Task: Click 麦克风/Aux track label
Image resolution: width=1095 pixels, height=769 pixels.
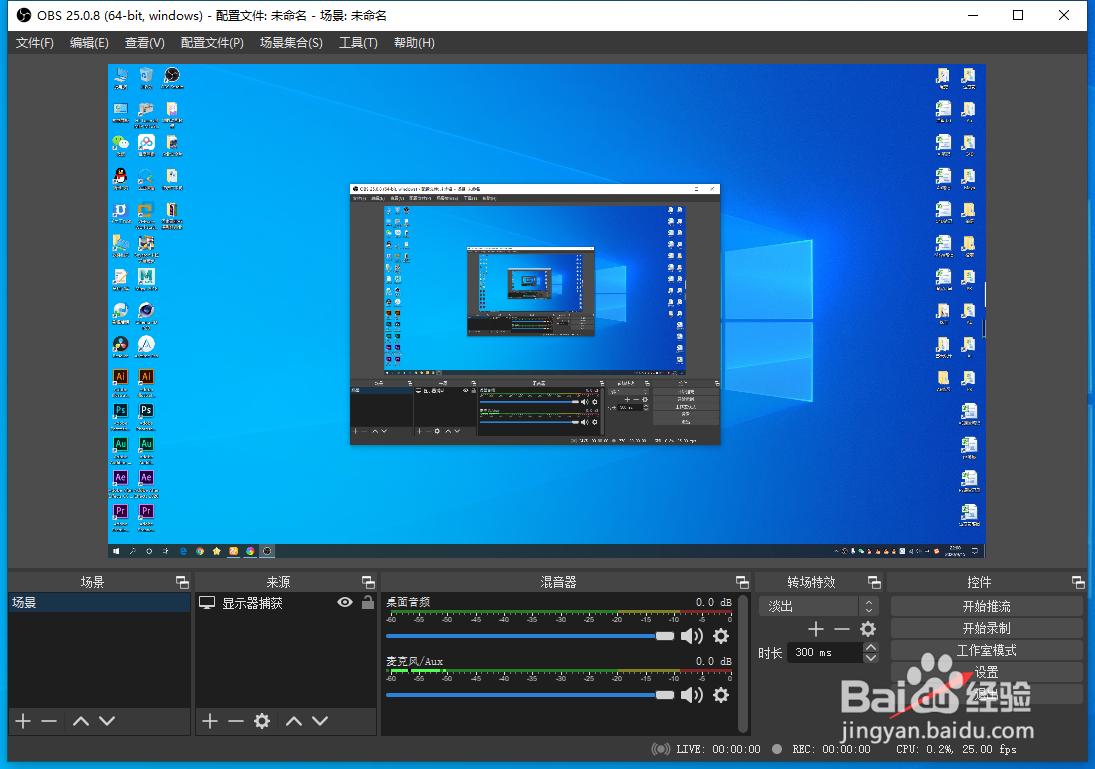Action: point(414,661)
